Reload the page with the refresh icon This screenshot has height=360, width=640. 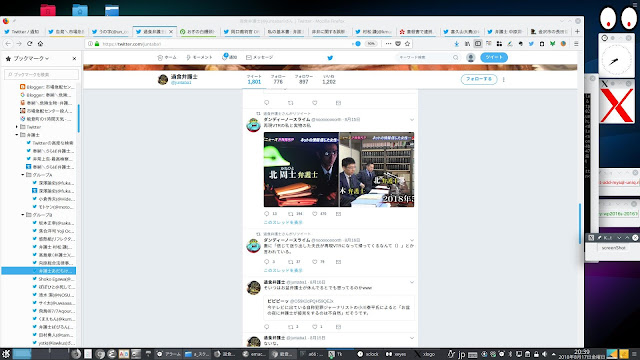tap(29, 44)
